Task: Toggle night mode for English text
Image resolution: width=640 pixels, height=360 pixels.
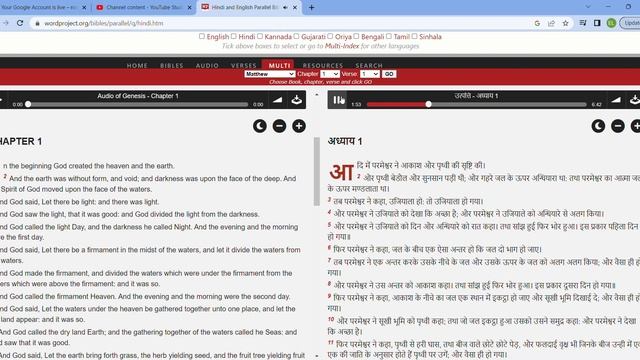Action: 260,126
